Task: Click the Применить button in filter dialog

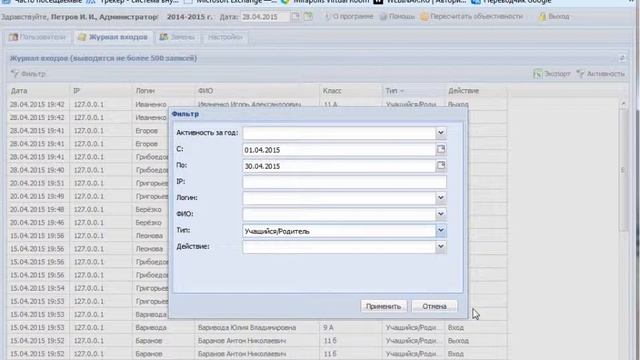Action: coord(383,306)
